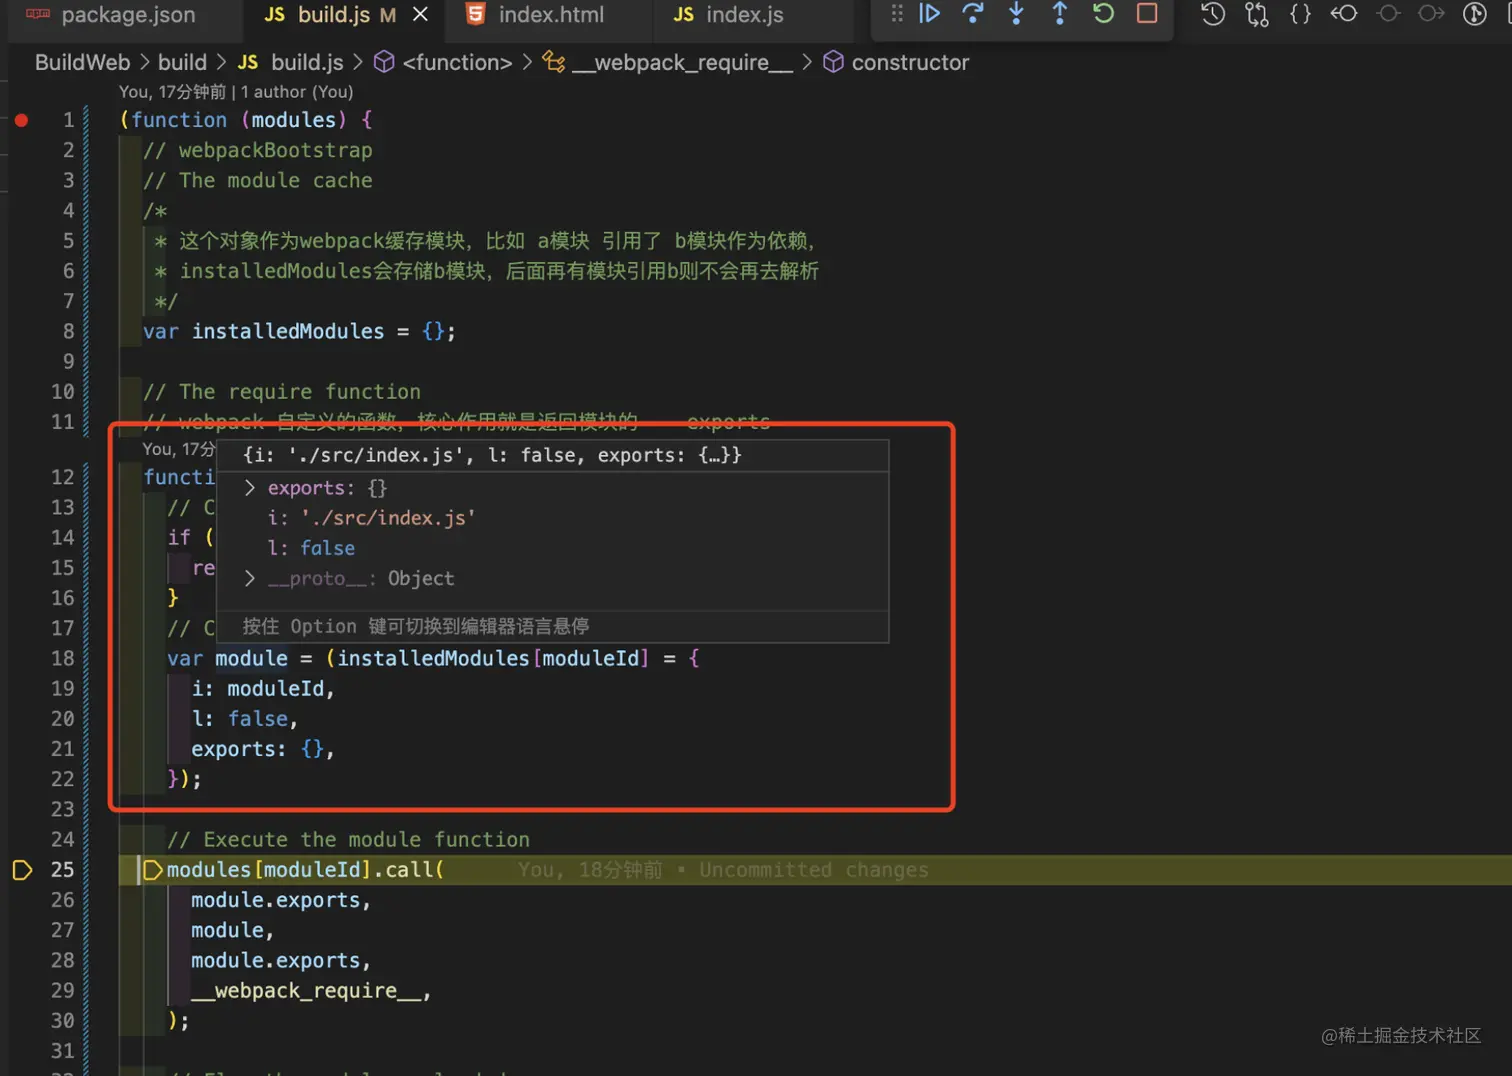This screenshot has height=1076, width=1512.
Task: Click line number 30 in gutter
Action: (62, 1020)
